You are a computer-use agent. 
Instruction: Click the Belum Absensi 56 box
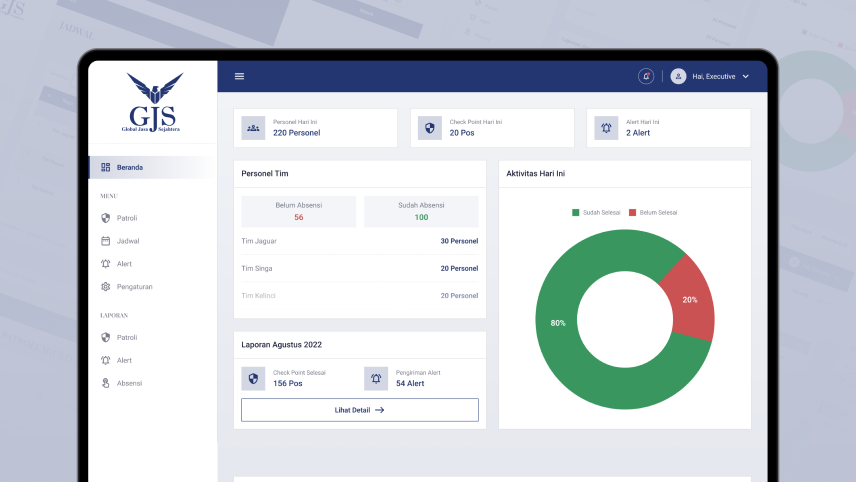point(299,211)
